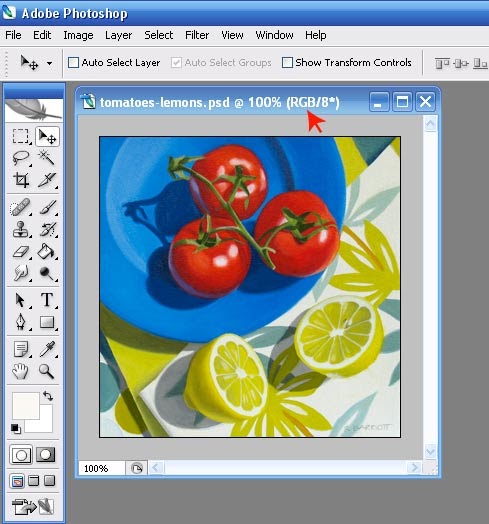
Task: Reset default foreground and background colors
Action: [15, 428]
